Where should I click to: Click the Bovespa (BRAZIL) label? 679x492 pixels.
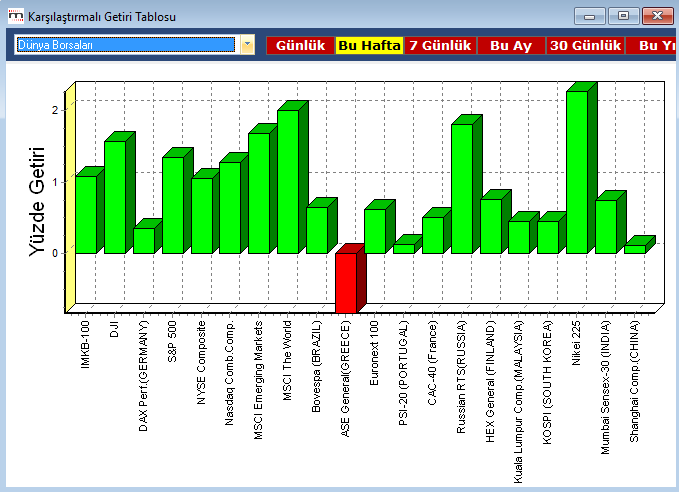pos(317,366)
